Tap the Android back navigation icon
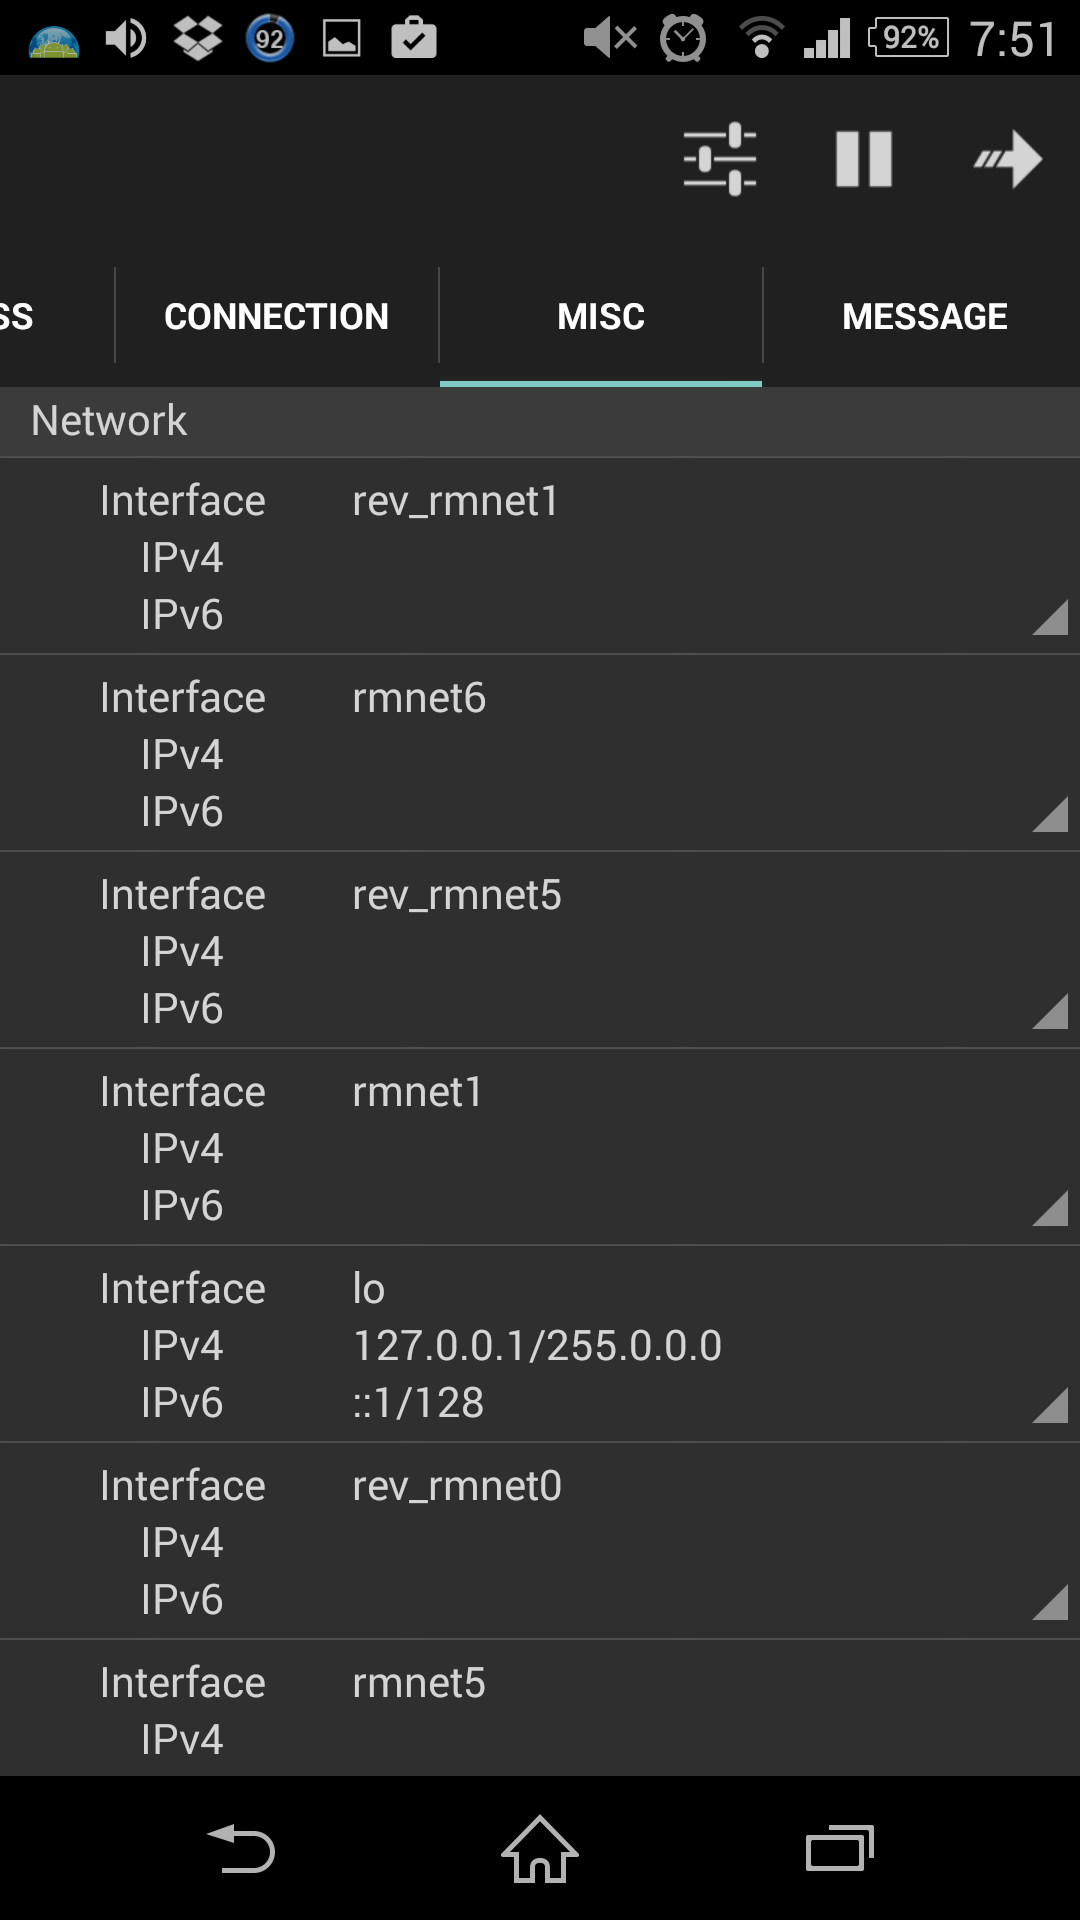The width and height of the screenshot is (1080, 1920). (x=240, y=1849)
